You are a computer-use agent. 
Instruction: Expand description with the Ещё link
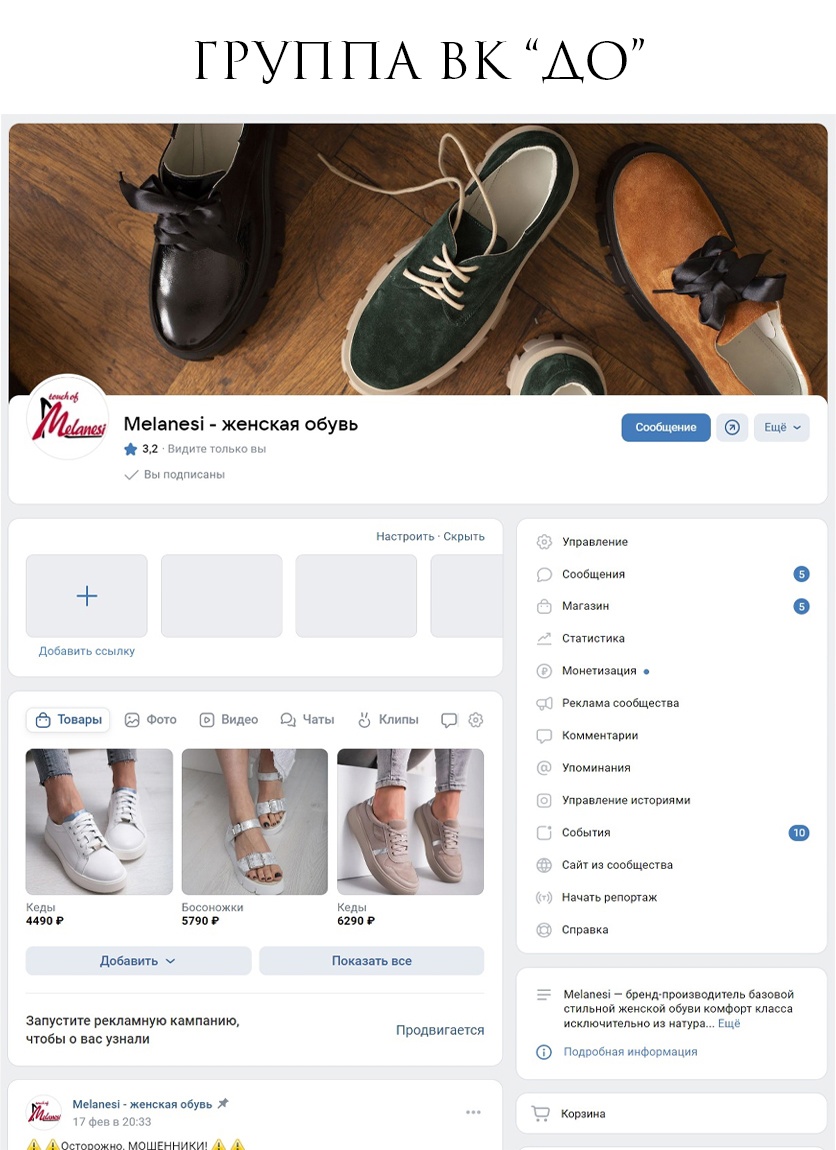coord(729,1023)
